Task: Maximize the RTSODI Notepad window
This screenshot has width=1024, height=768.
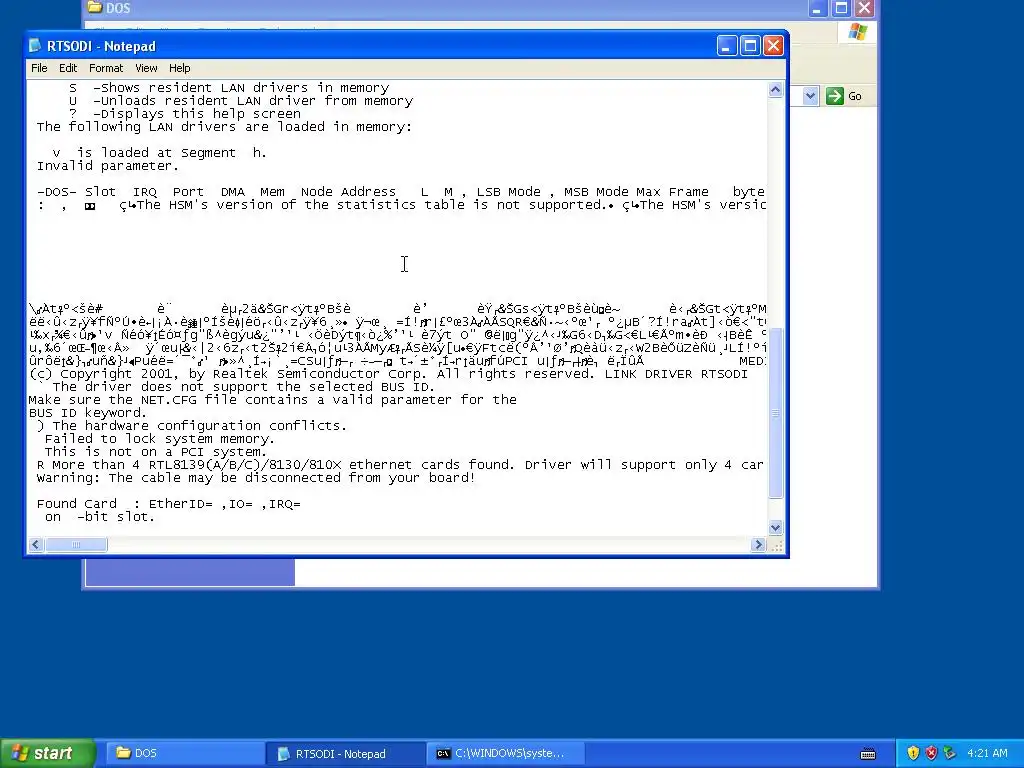Action: [750, 46]
